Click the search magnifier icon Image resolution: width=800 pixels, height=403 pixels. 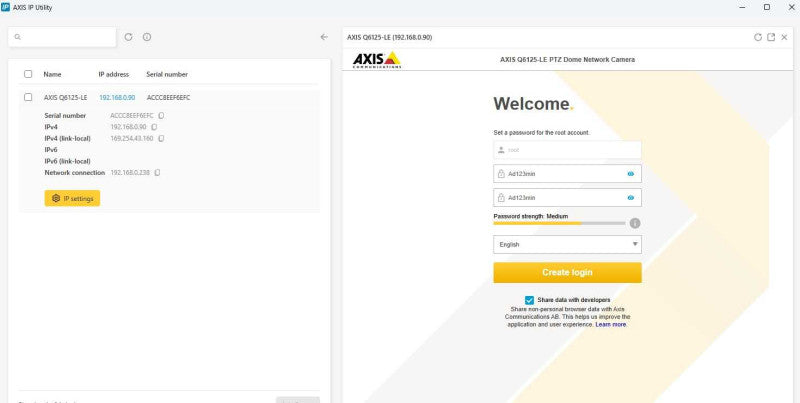click(x=17, y=37)
